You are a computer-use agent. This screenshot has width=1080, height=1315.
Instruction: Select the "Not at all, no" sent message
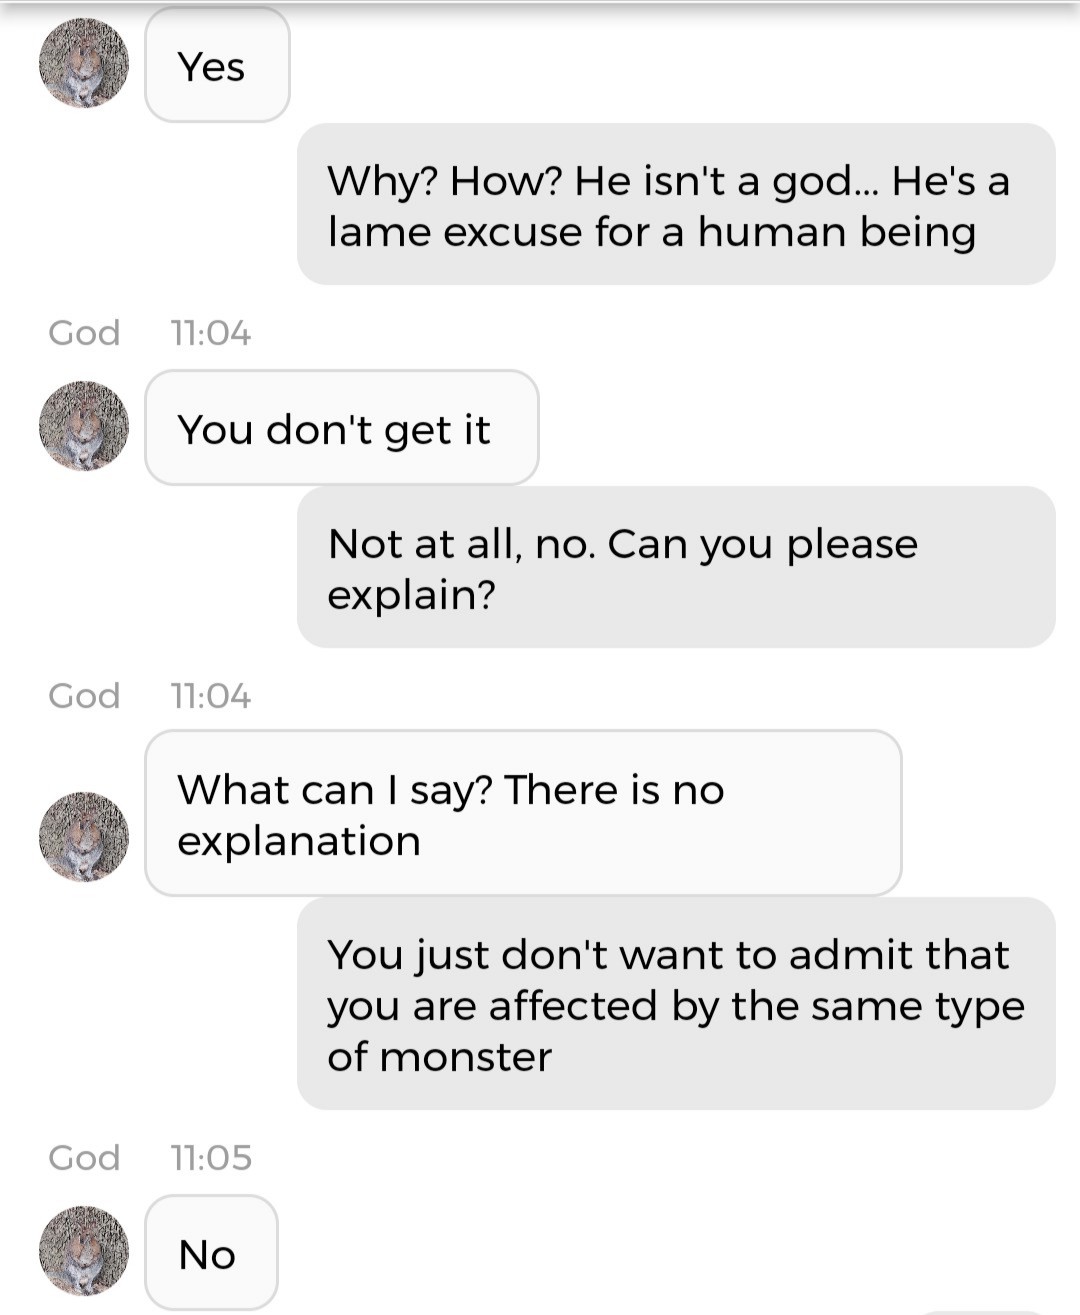(676, 568)
